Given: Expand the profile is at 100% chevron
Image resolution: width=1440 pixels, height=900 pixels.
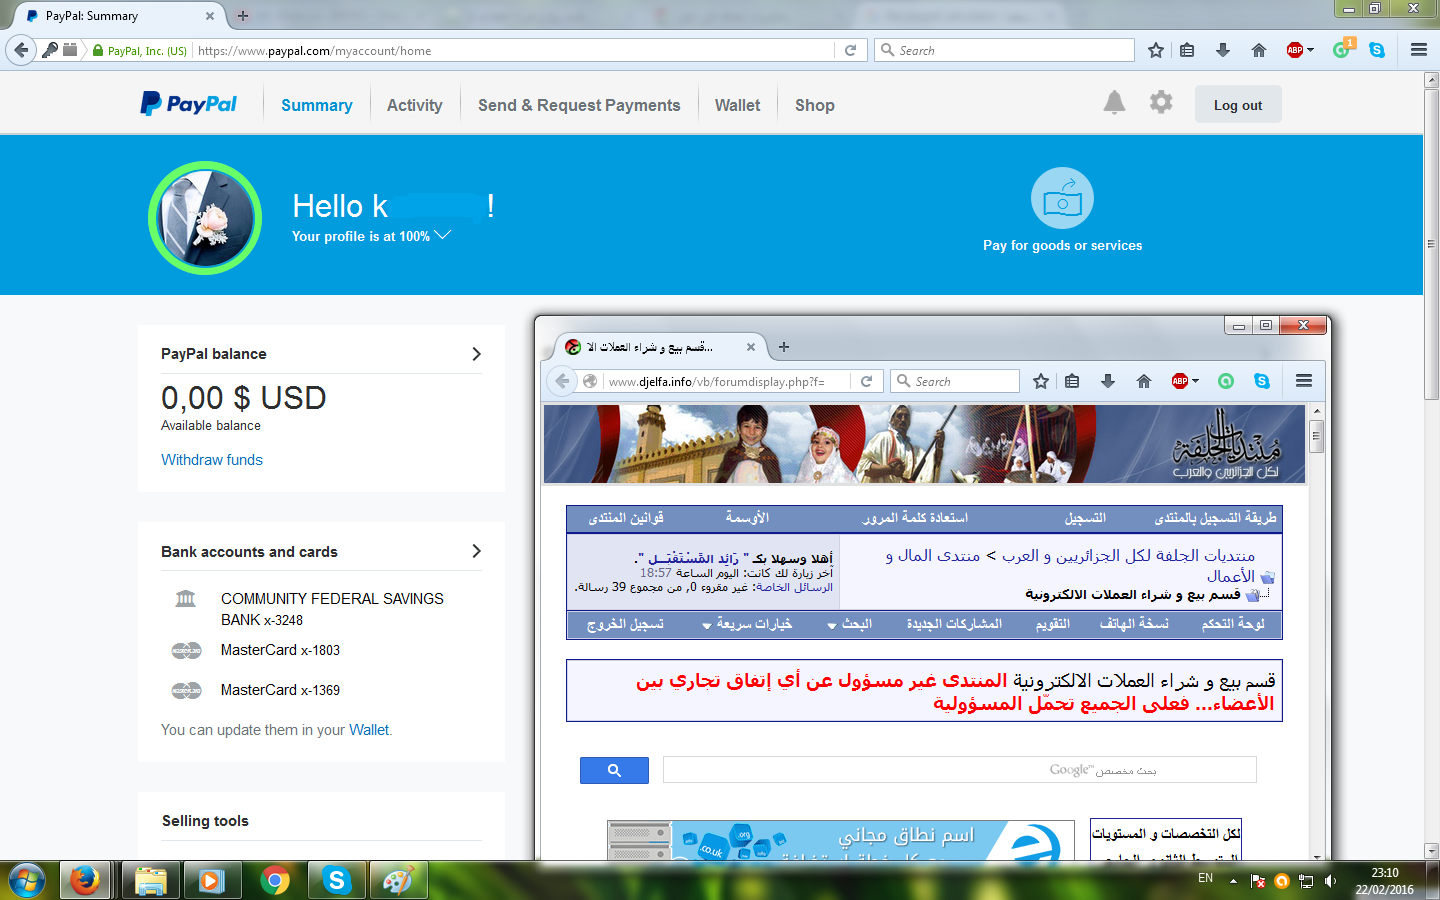Looking at the screenshot, I should (442, 235).
